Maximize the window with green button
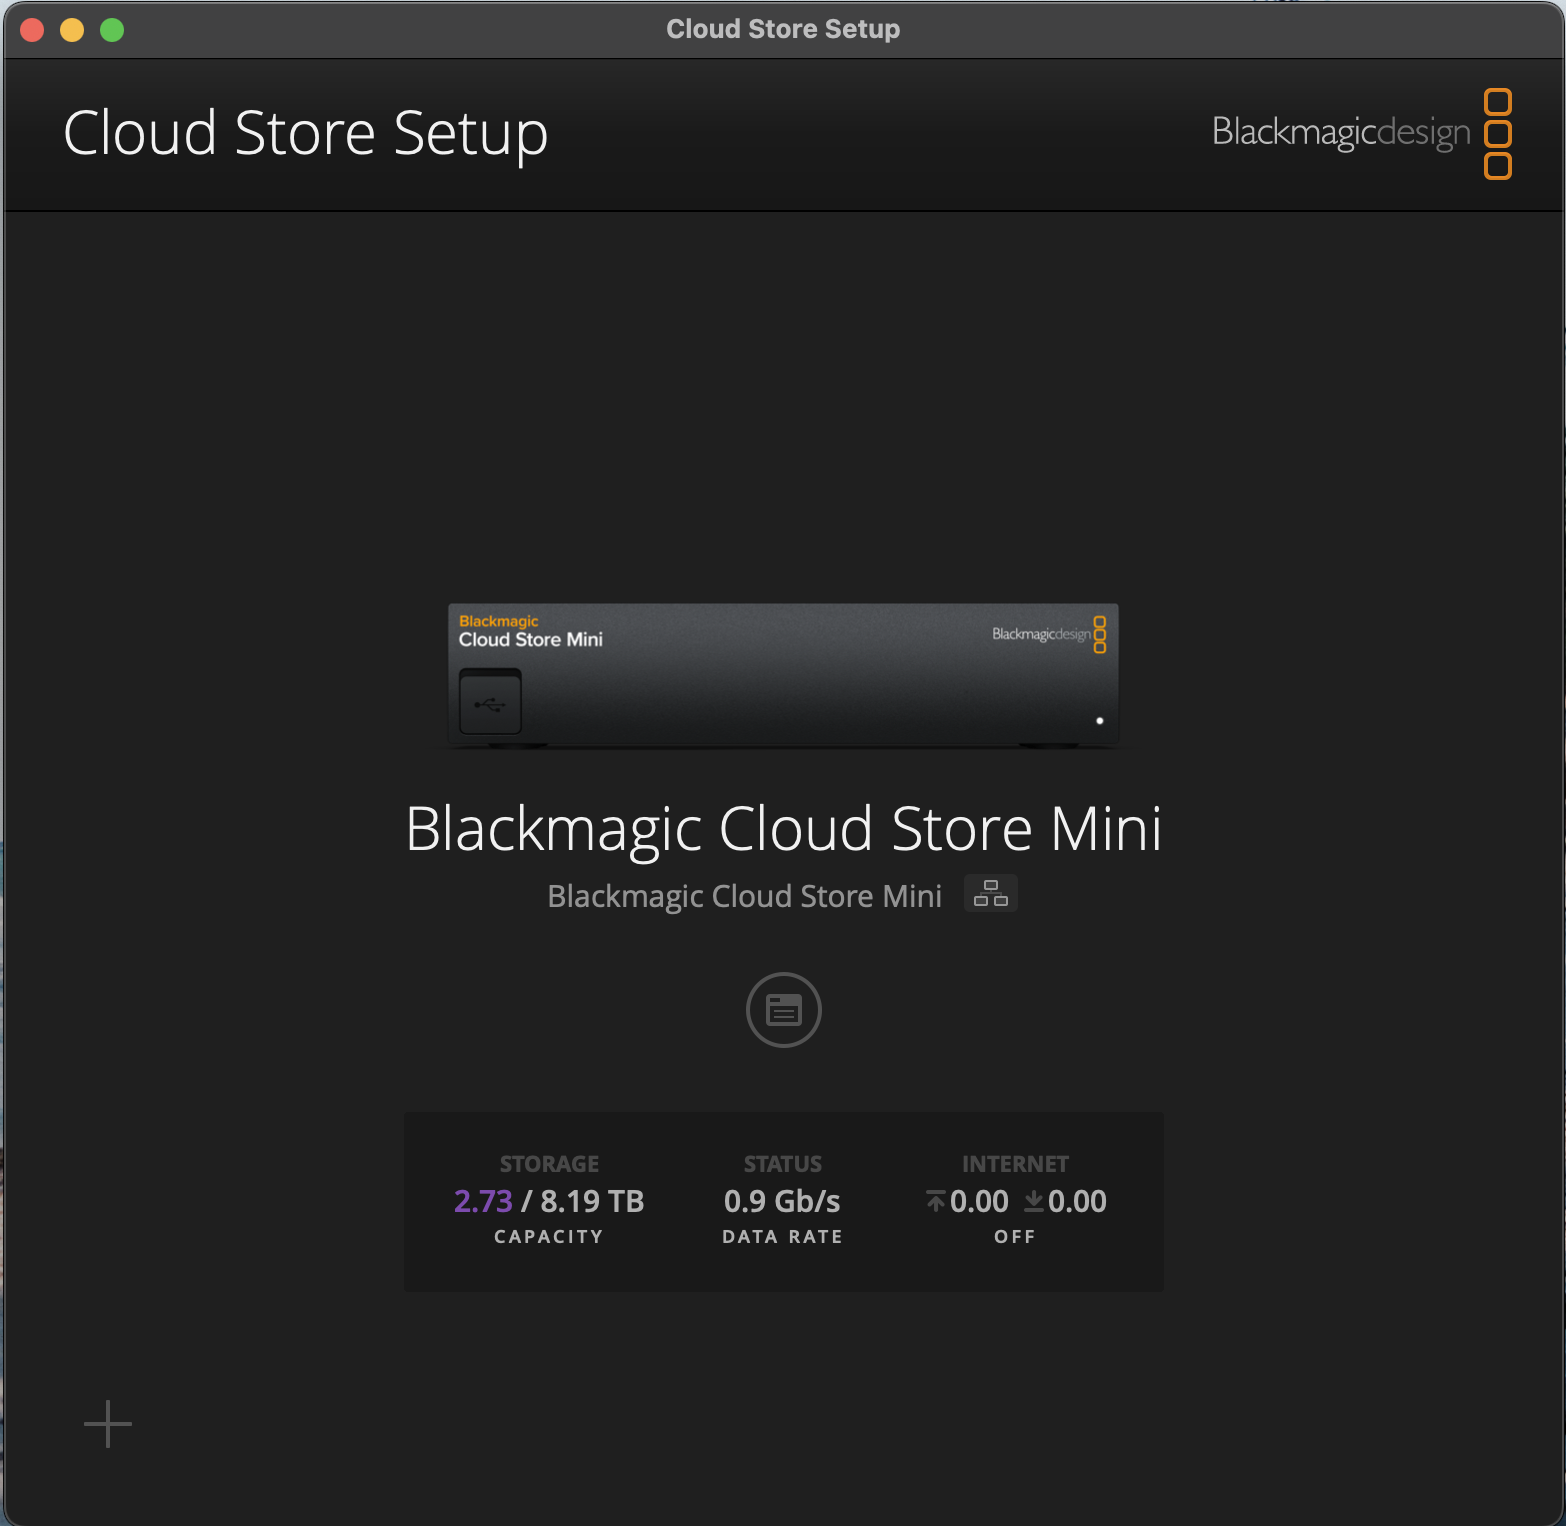 coord(112,30)
